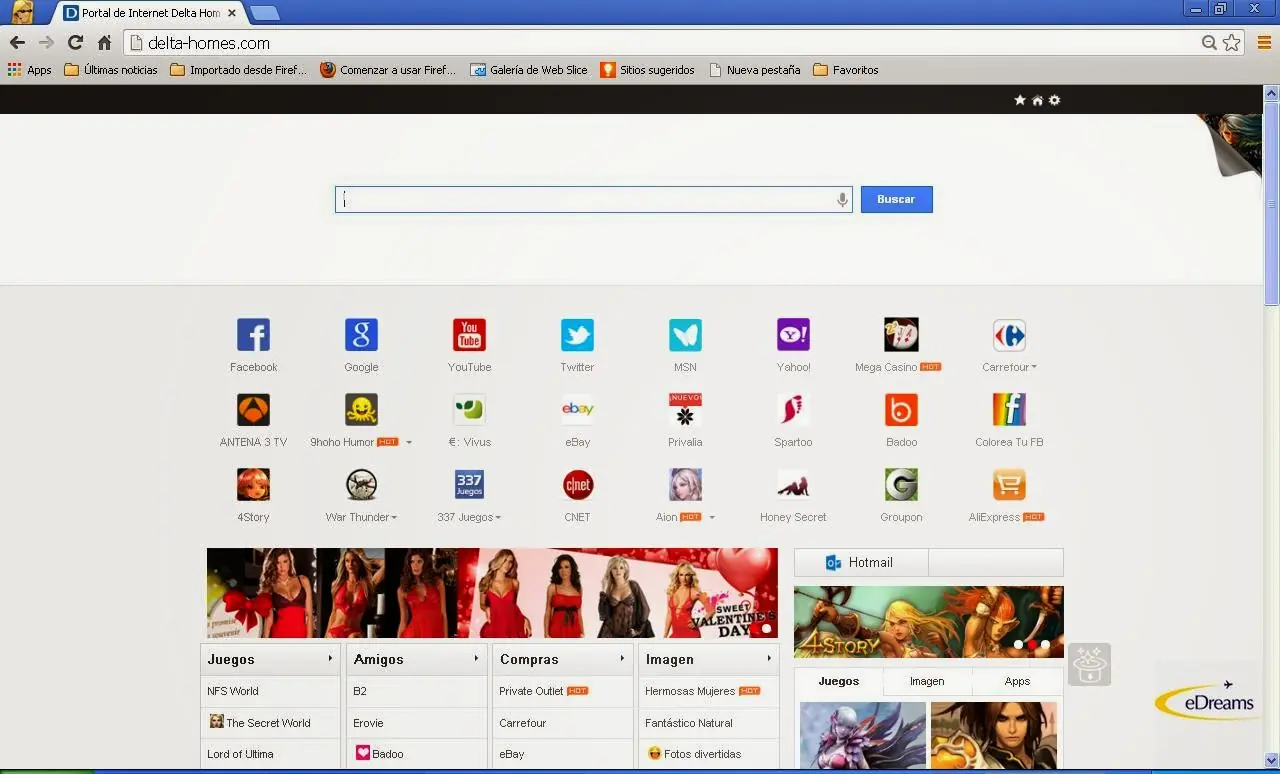This screenshot has width=1280, height=774.
Task: Select the Hotmail tab
Action: pos(861,562)
